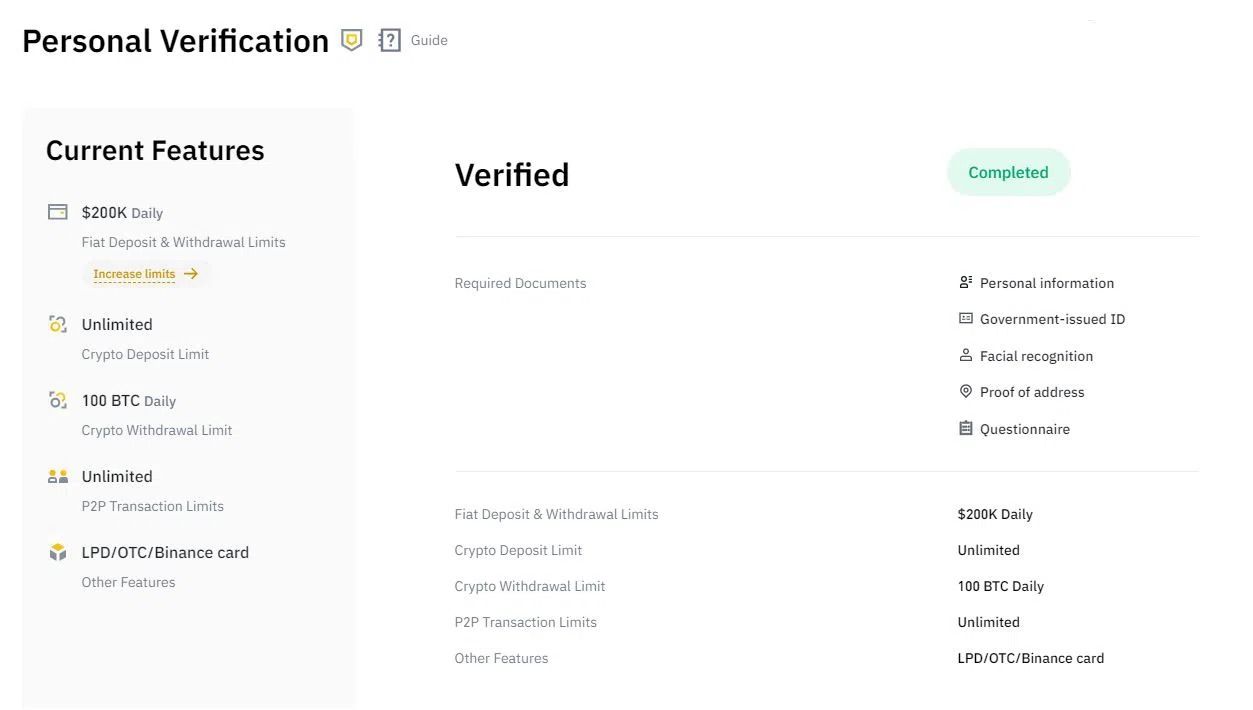Click the Government-issued ID card icon
This screenshot has height=710, width=1253.
point(965,319)
